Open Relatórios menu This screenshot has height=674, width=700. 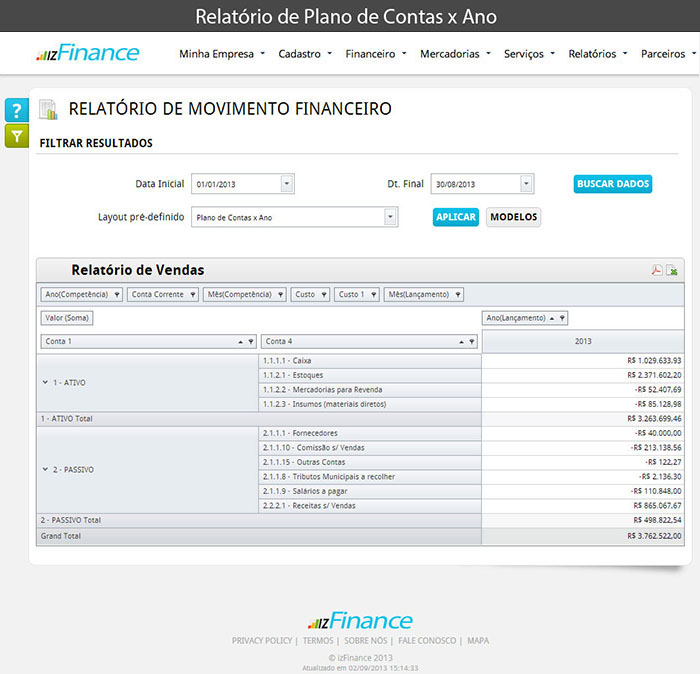[598, 54]
